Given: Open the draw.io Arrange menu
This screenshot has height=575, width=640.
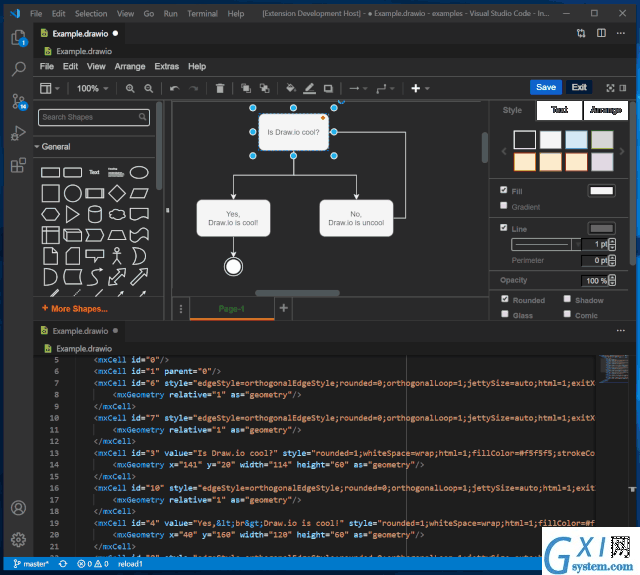Looking at the screenshot, I should pos(130,67).
